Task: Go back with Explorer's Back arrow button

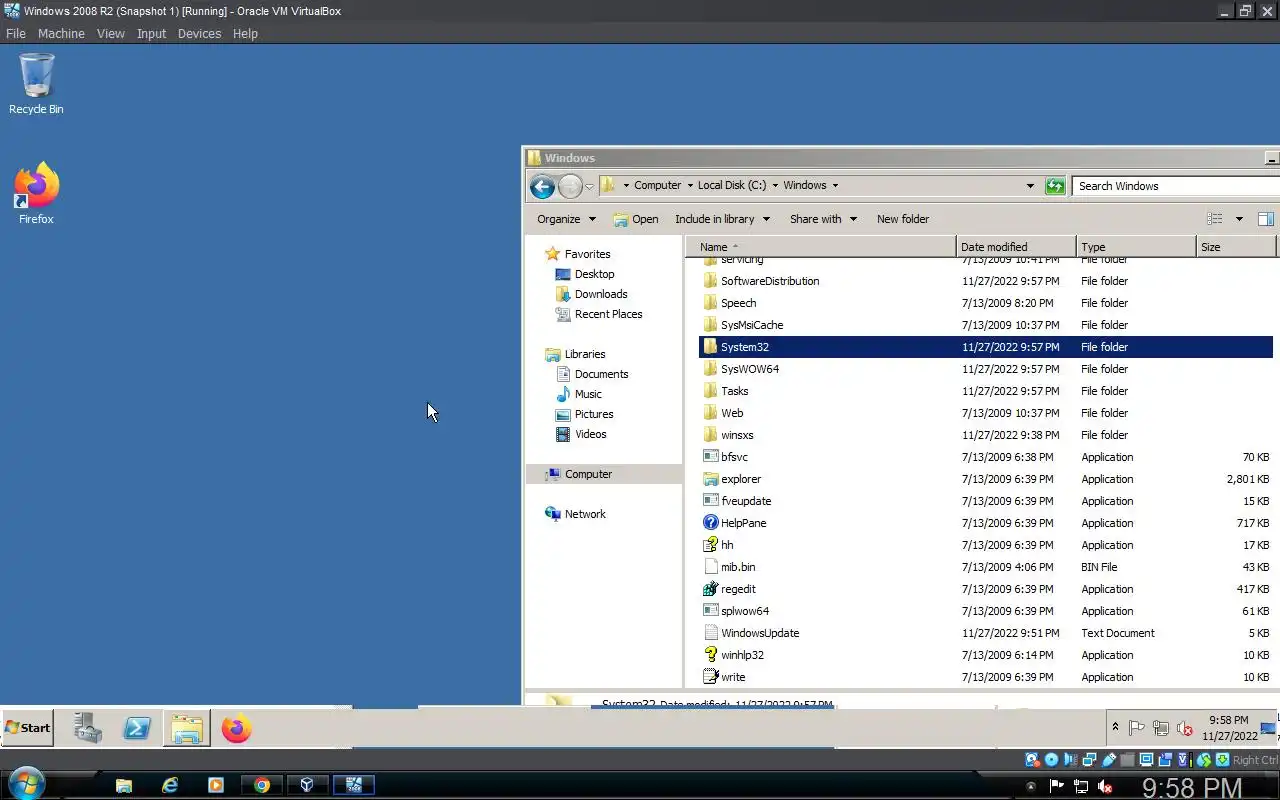Action: [542, 186]
